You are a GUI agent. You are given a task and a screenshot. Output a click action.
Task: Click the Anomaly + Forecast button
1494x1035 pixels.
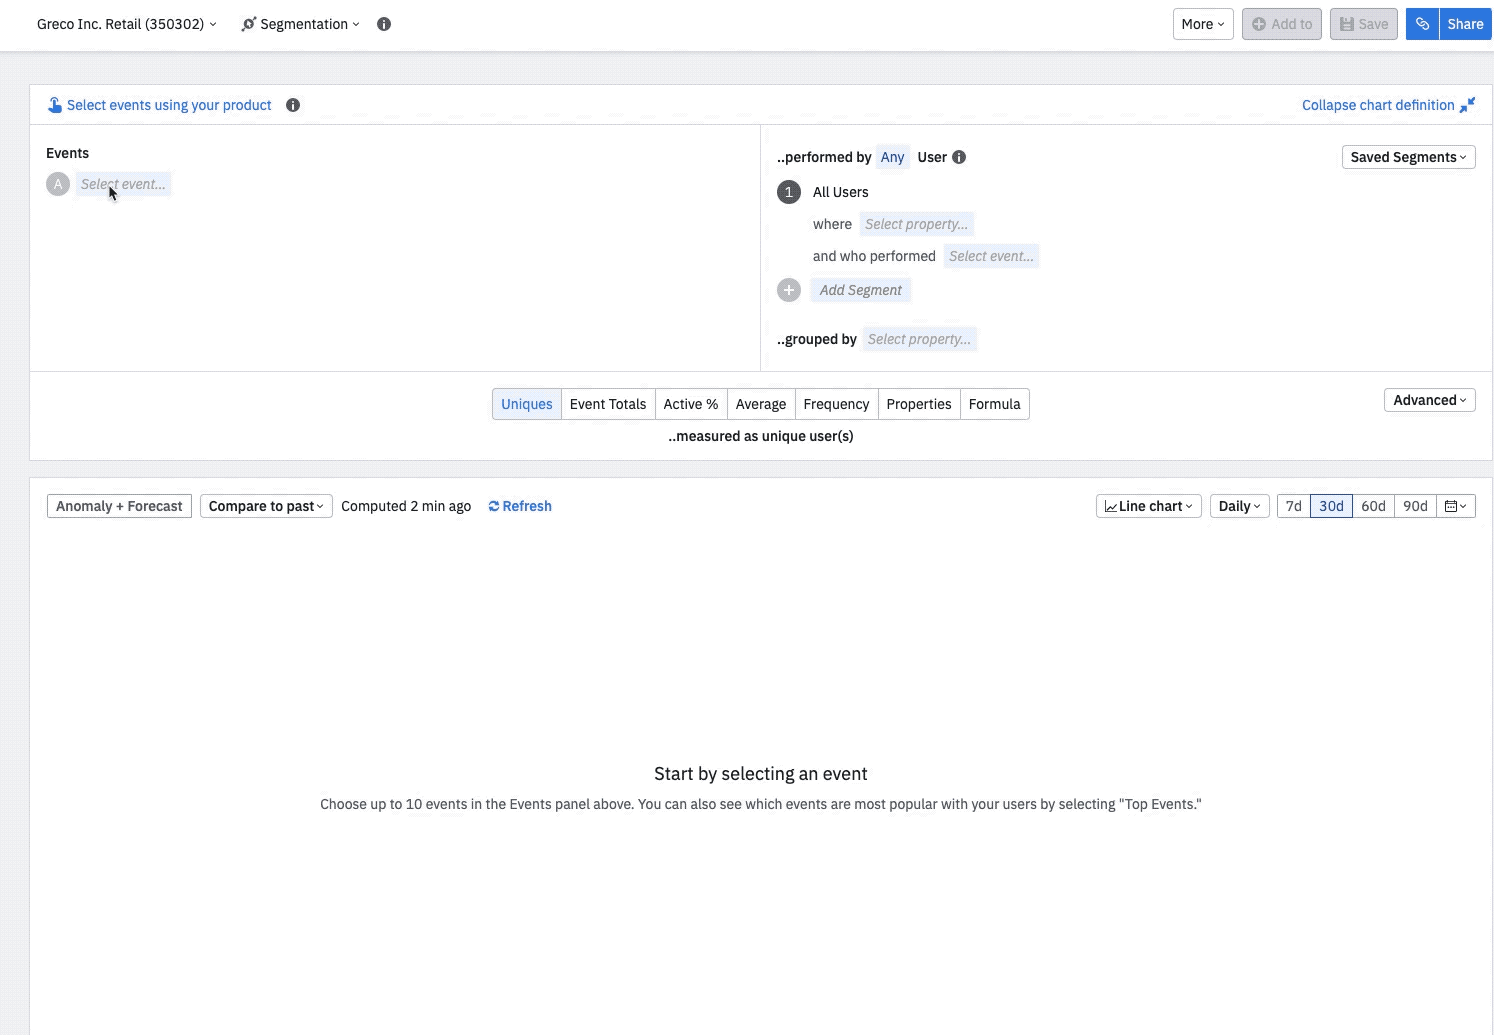[x=118, y=506]
